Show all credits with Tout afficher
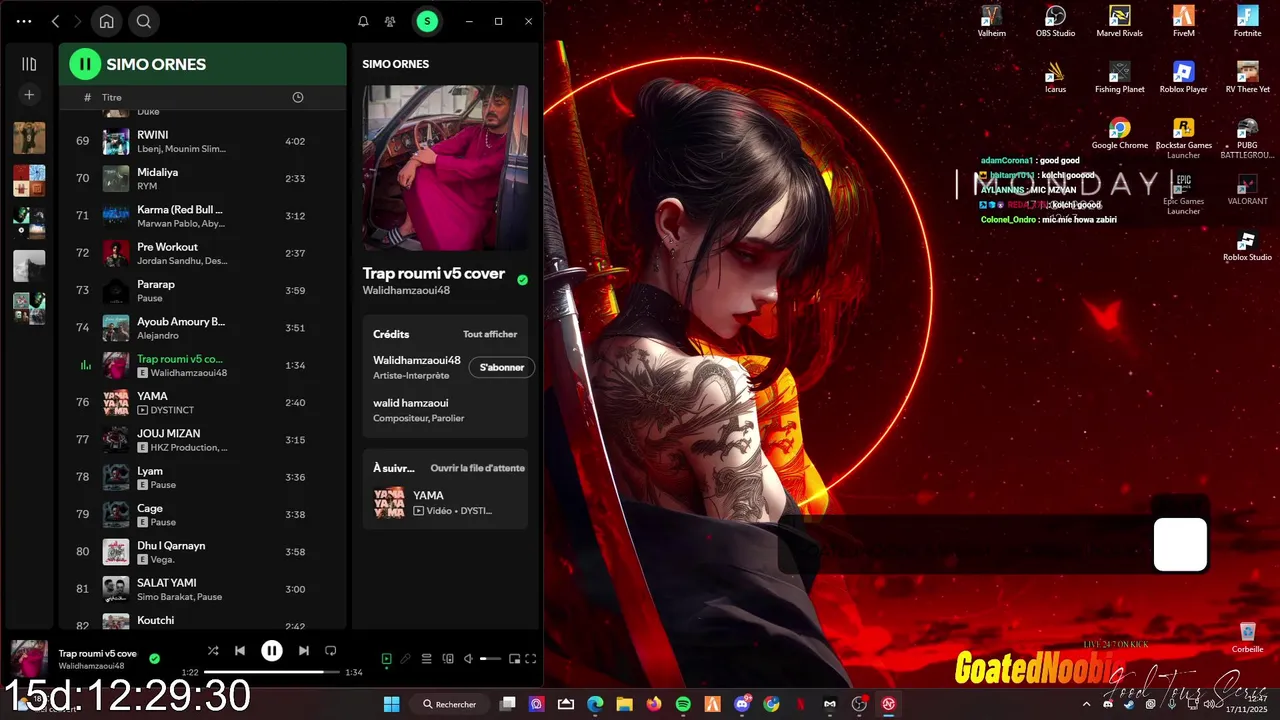The height and width of the screenshot is (720, 1280). [x=490, y=334]
